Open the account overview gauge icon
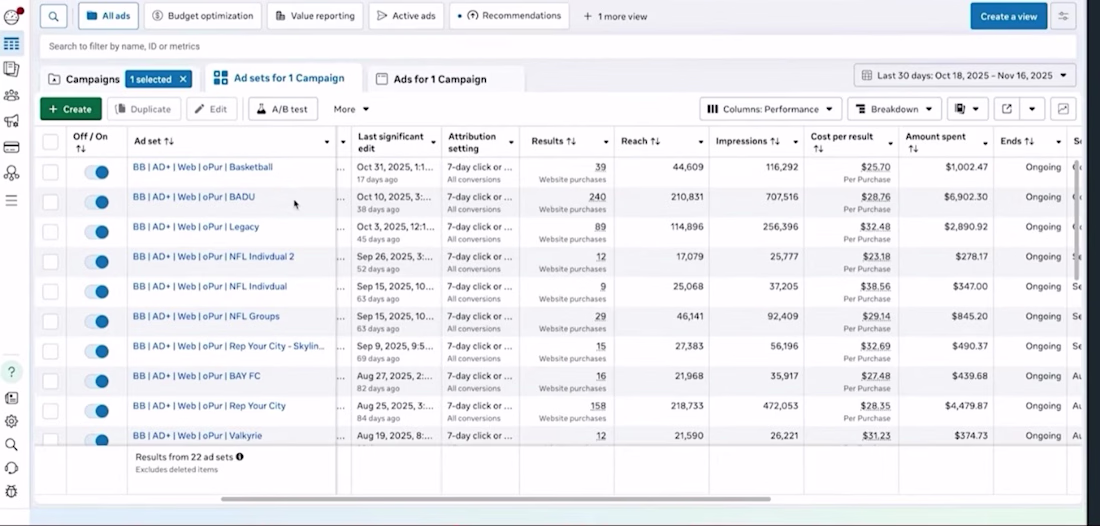 click(x=11, y=17)
